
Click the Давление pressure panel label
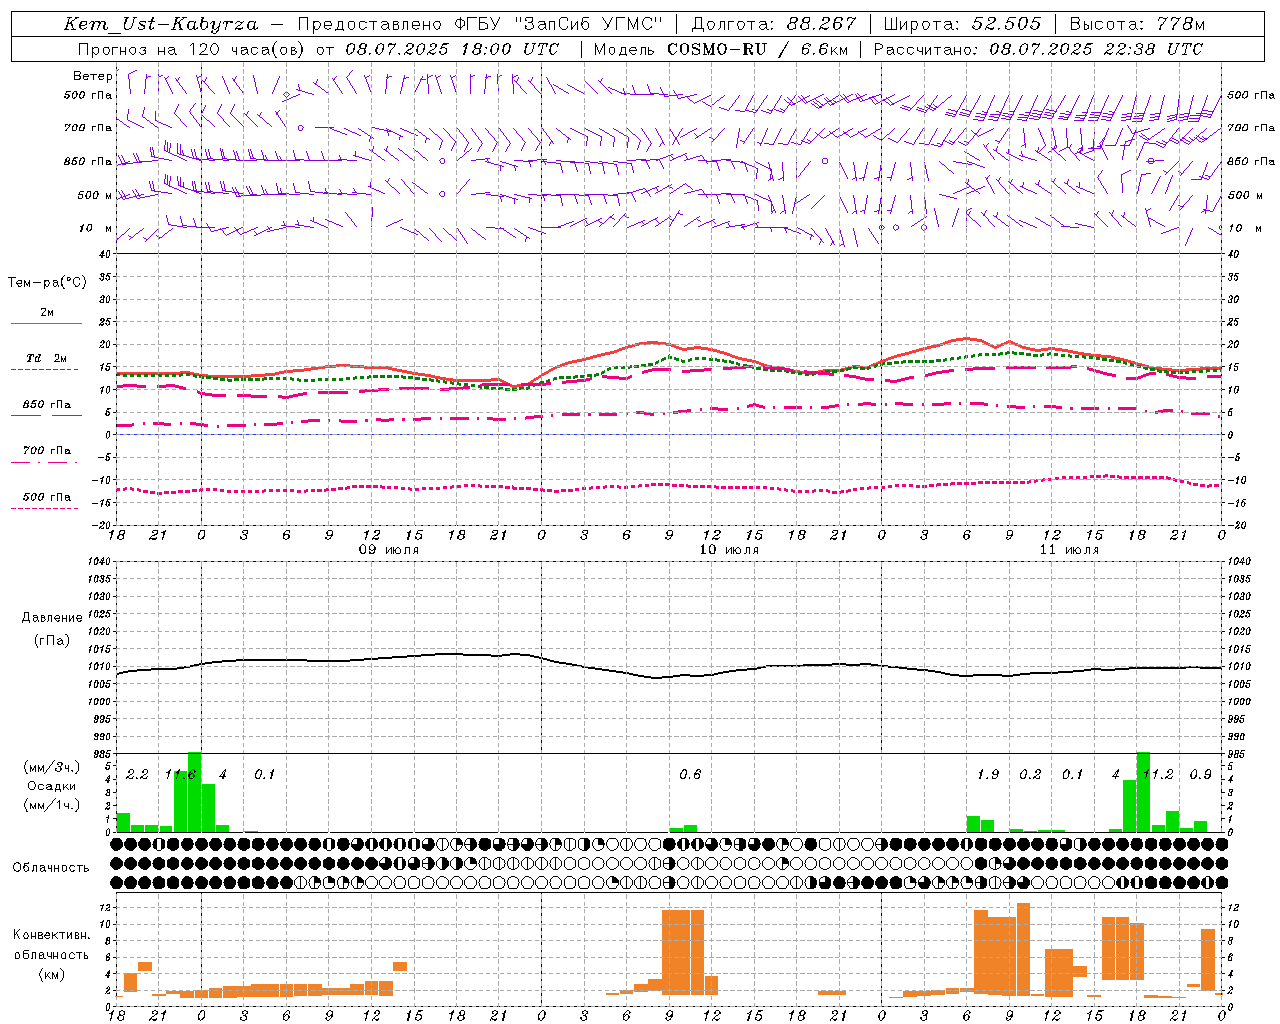pos(52,618)
